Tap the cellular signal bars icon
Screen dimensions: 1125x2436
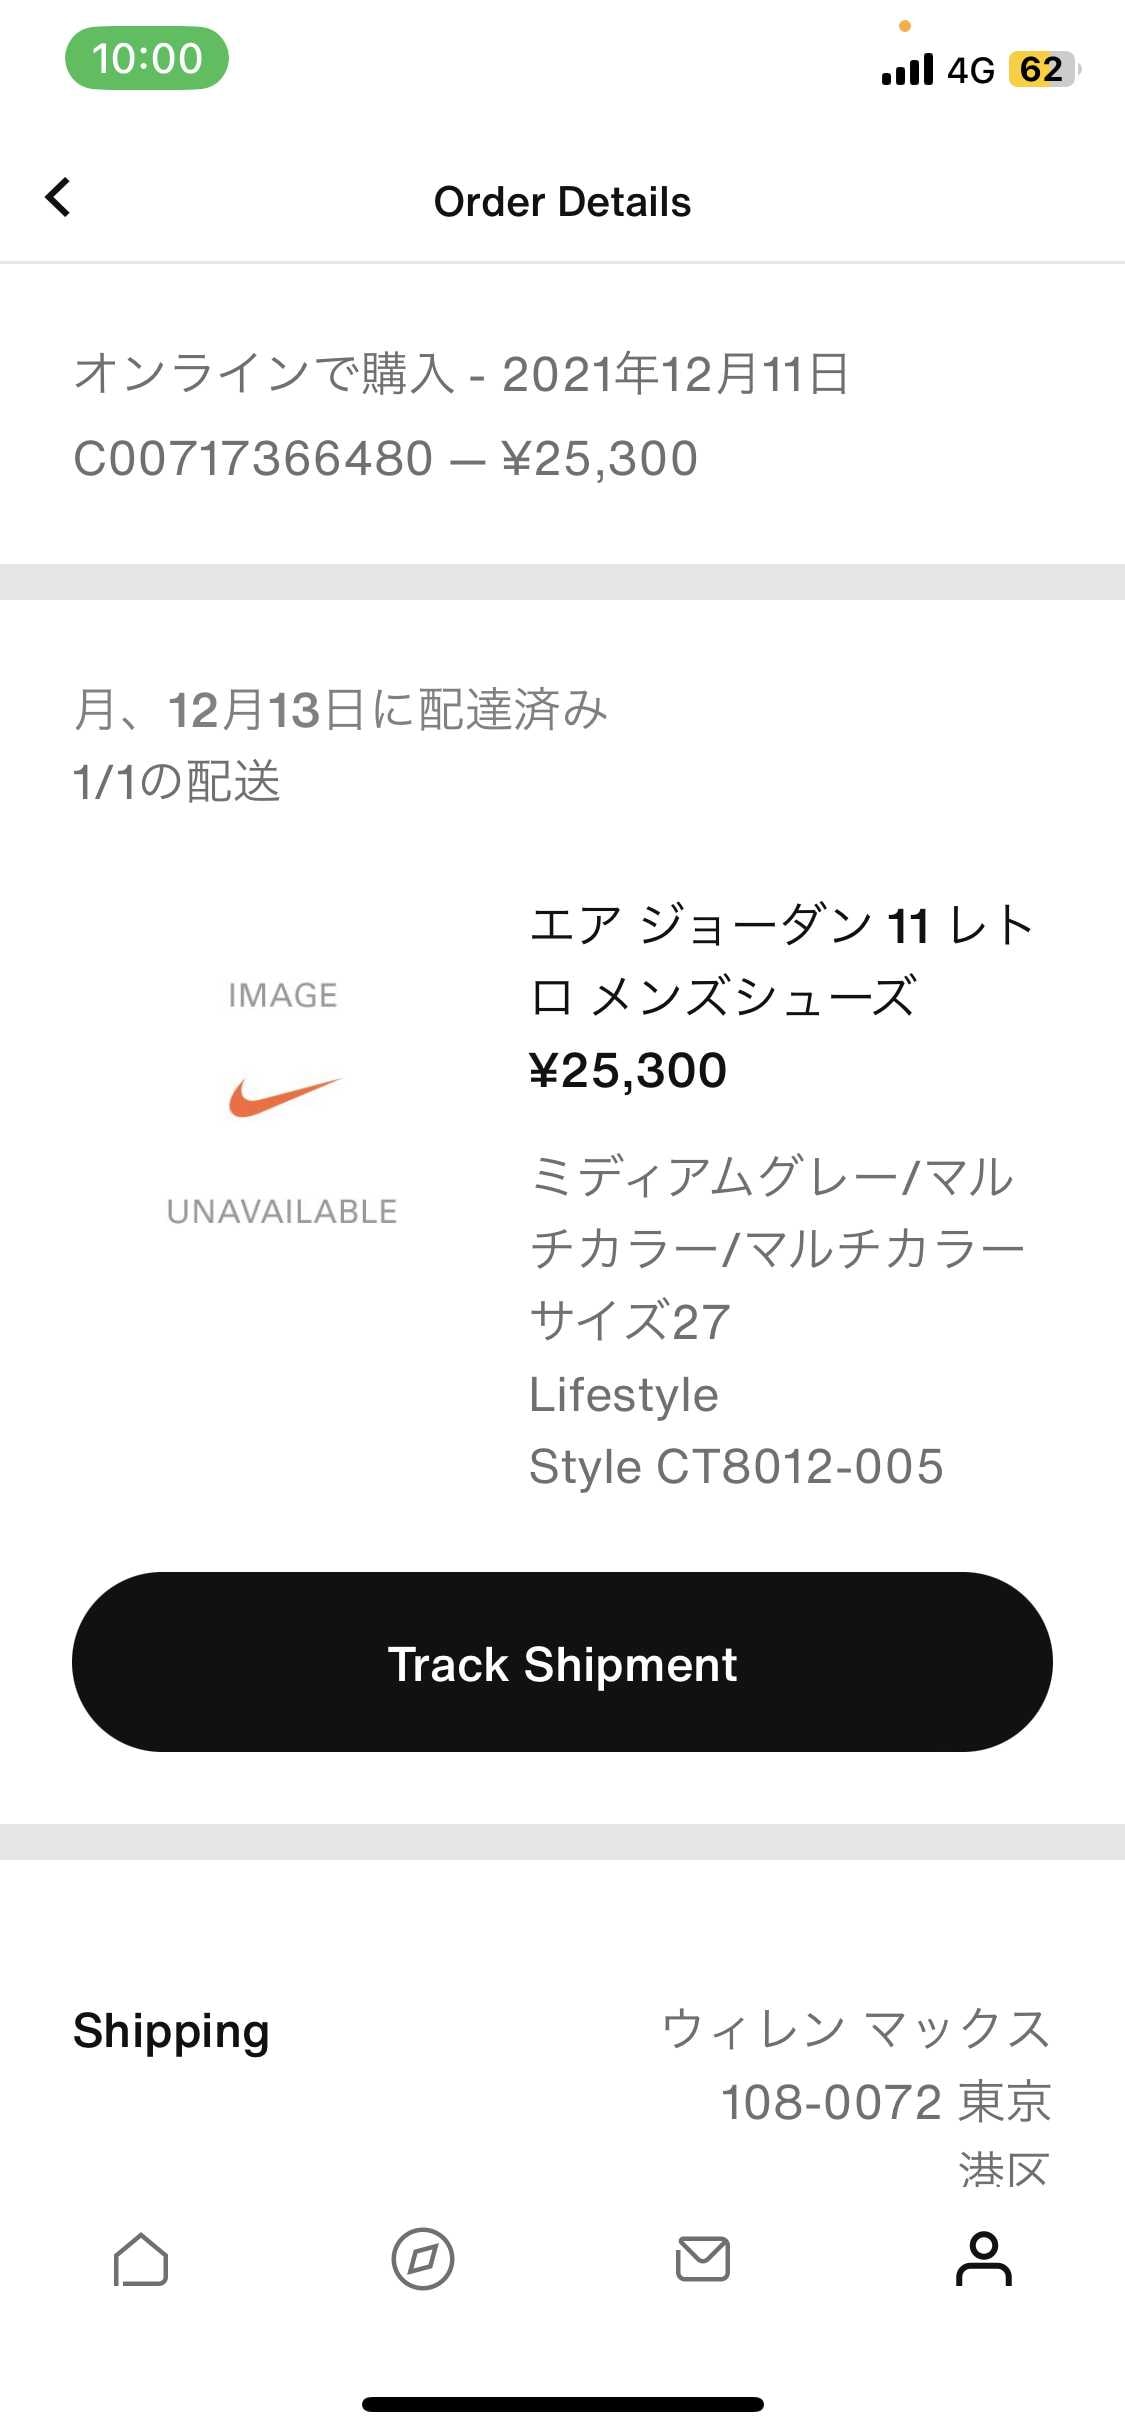[907, 70]
